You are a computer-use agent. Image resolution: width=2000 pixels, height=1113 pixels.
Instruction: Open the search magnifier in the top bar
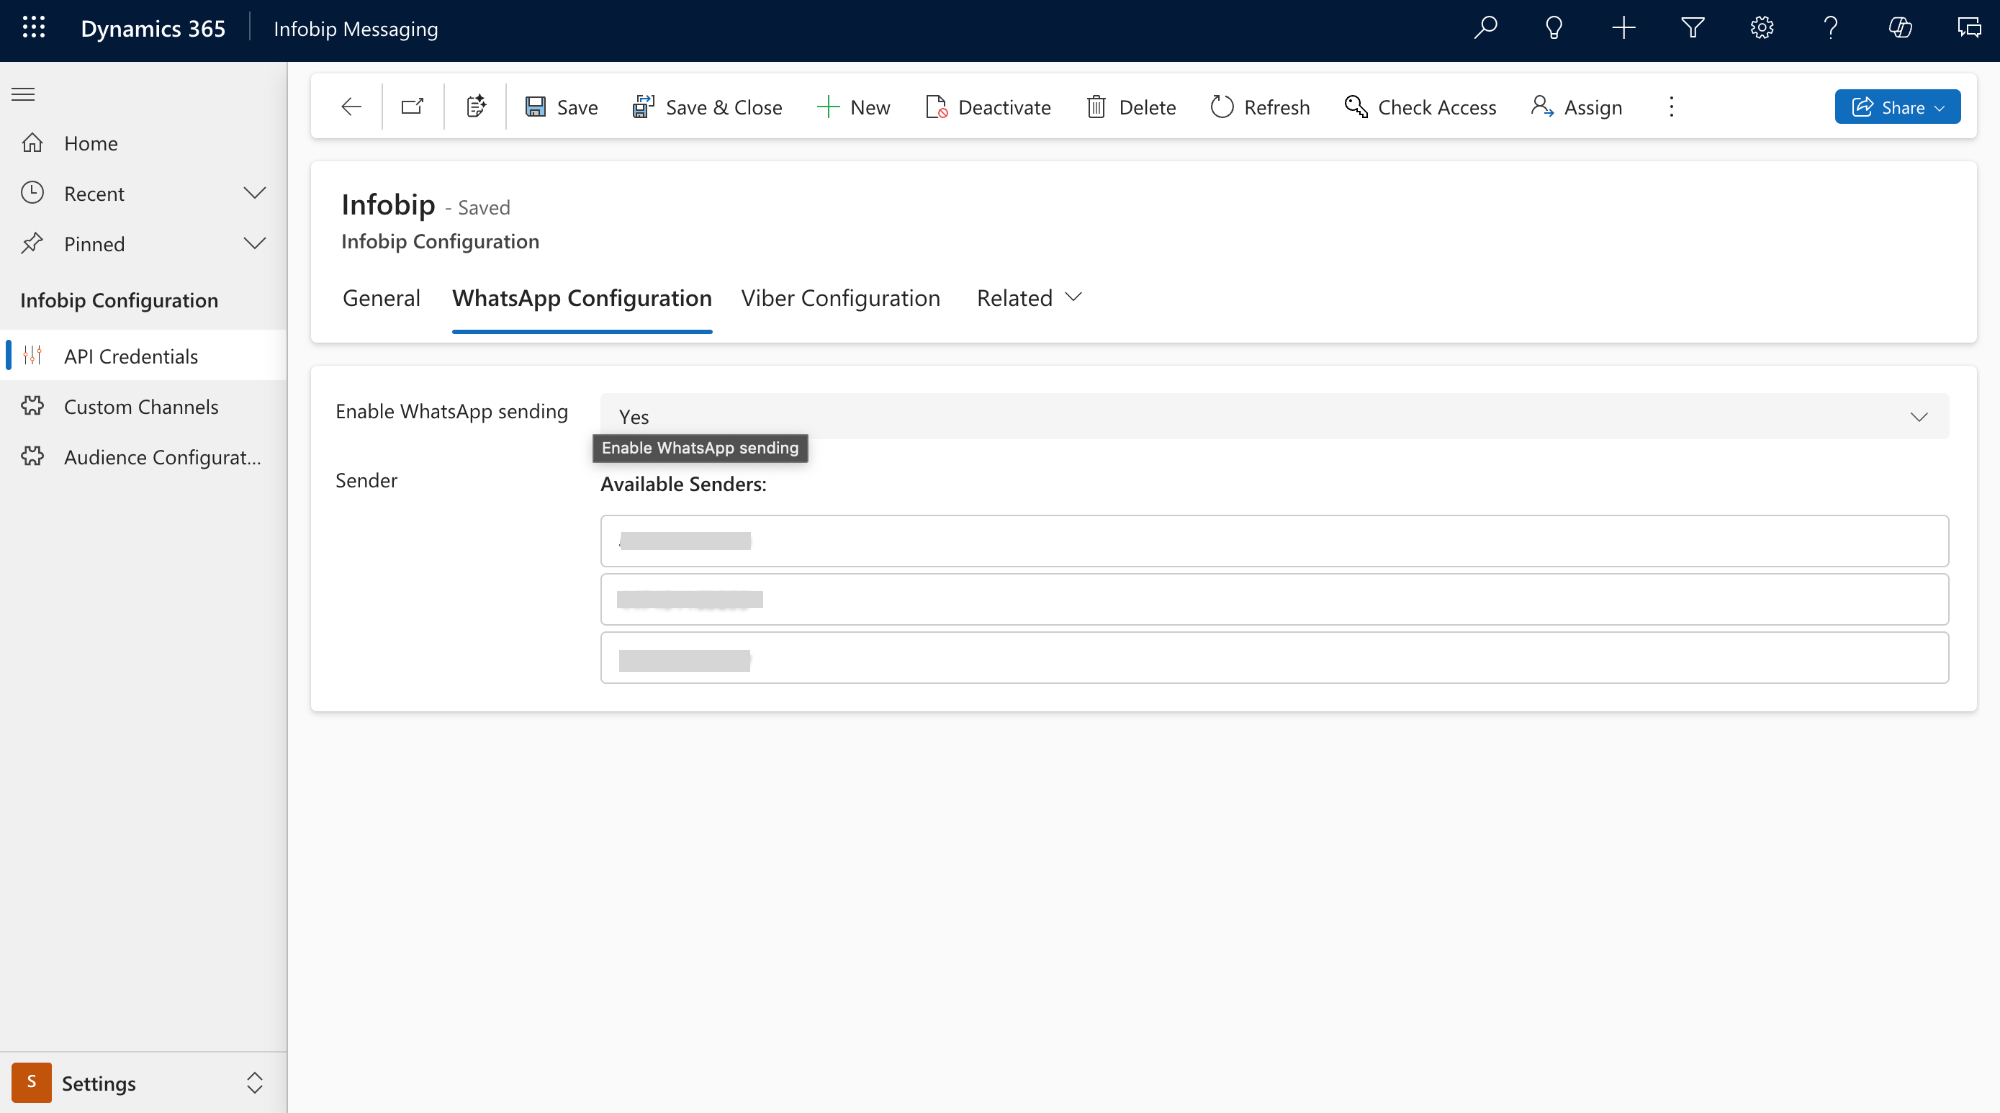pyautogui.click(x=1485, y=28)
